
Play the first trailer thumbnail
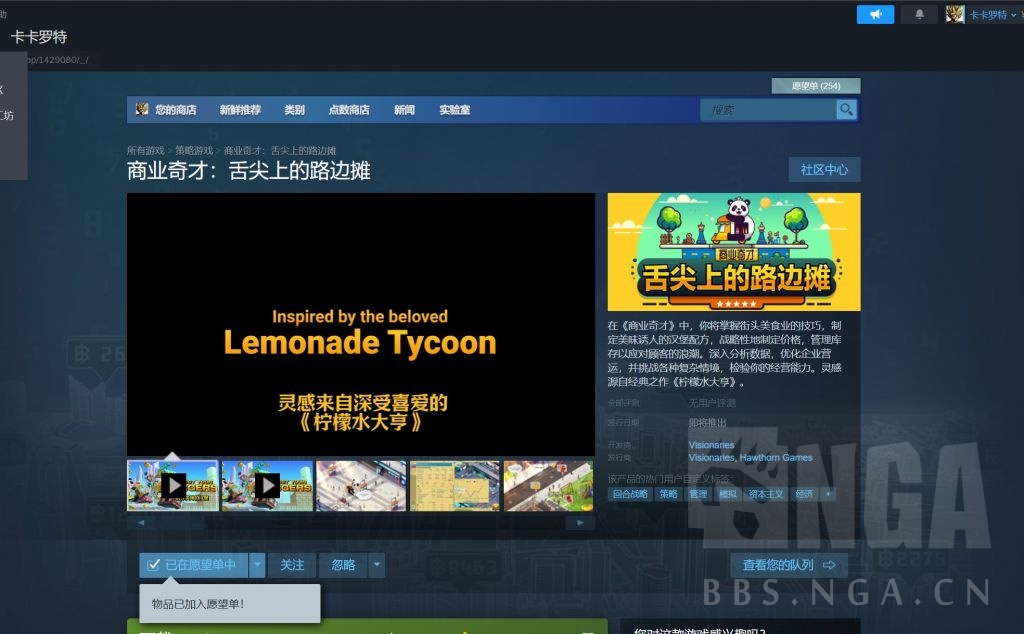(173, 486)
